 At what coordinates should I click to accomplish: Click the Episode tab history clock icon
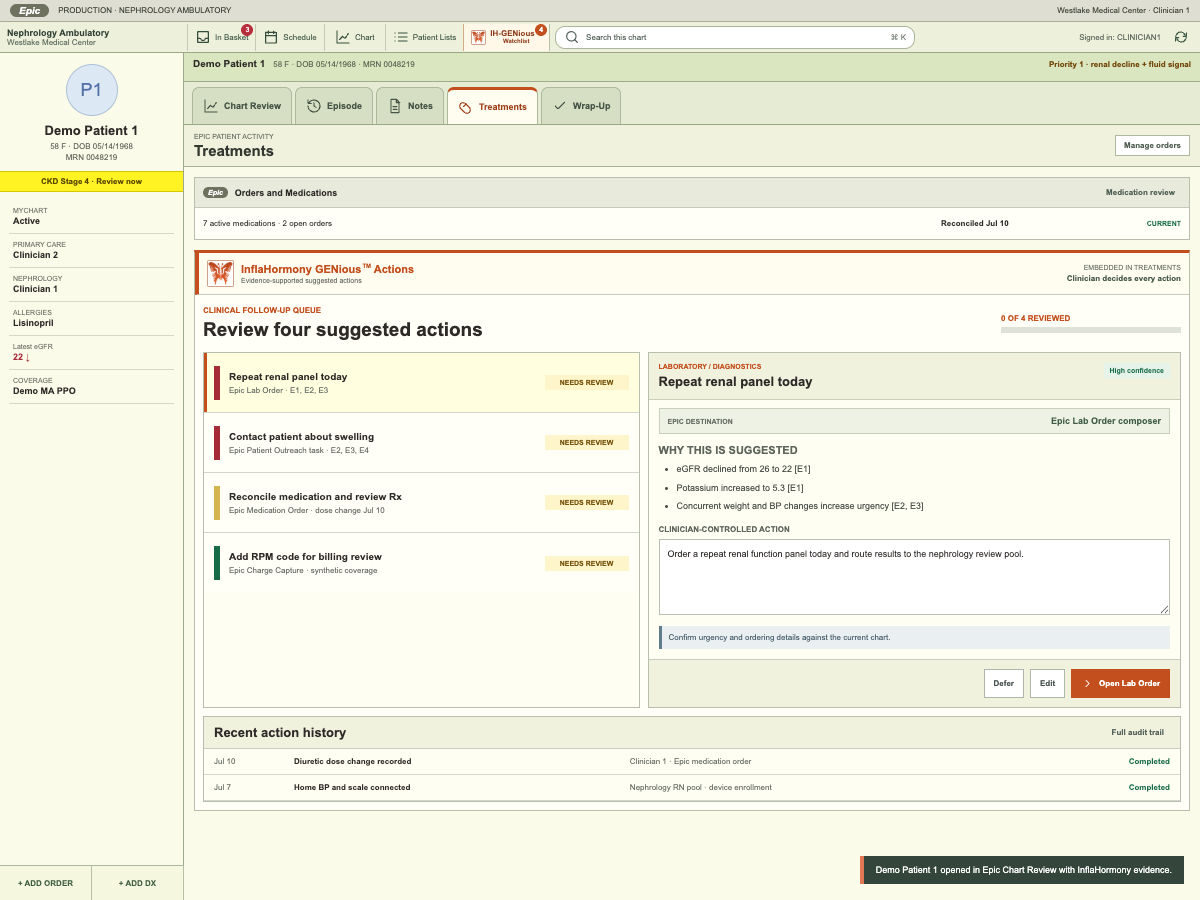click(314, 106)
